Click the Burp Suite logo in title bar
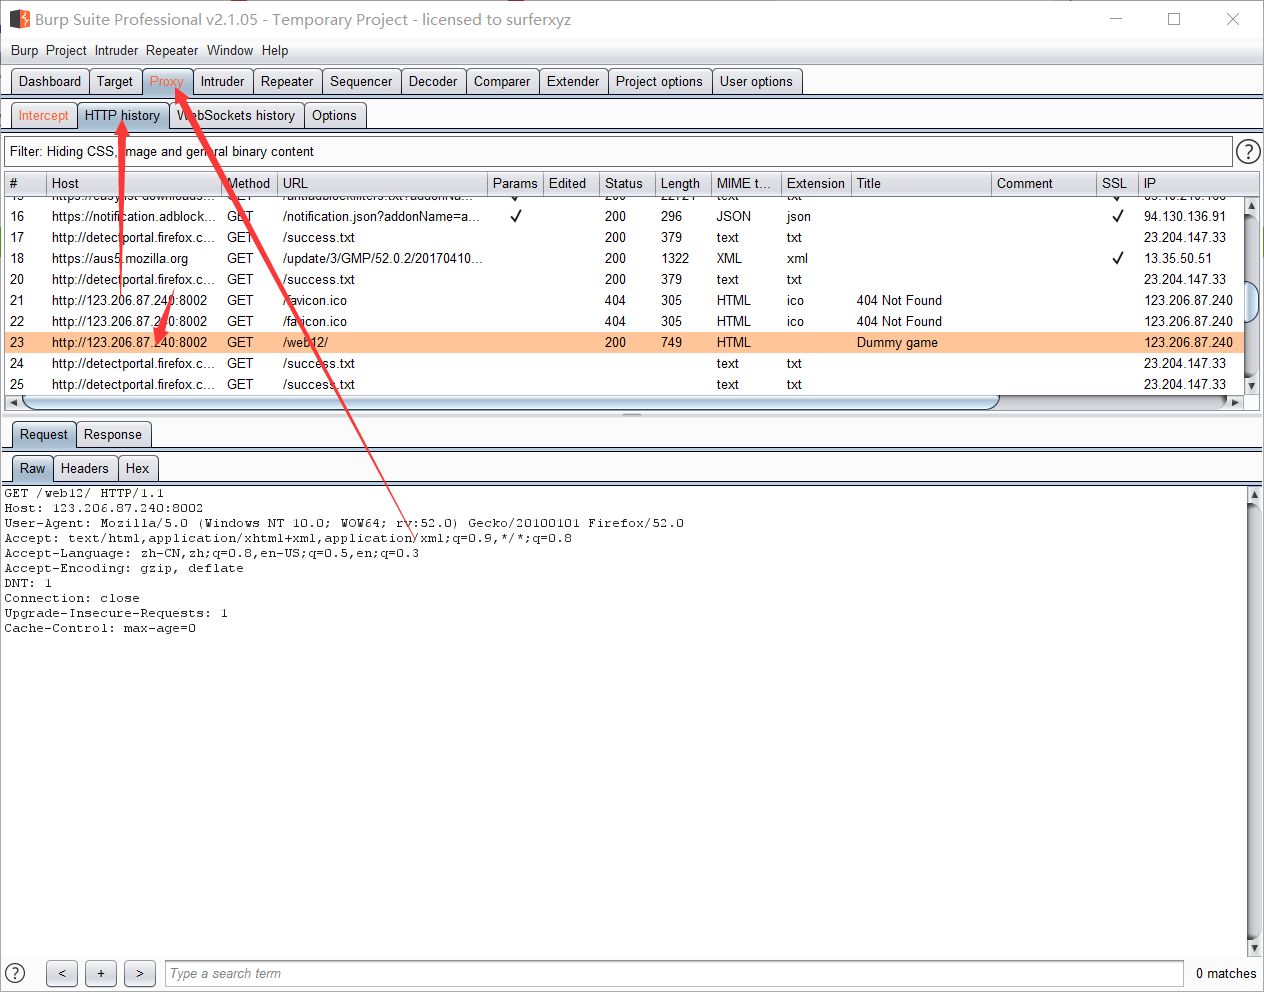 (19, 19)
